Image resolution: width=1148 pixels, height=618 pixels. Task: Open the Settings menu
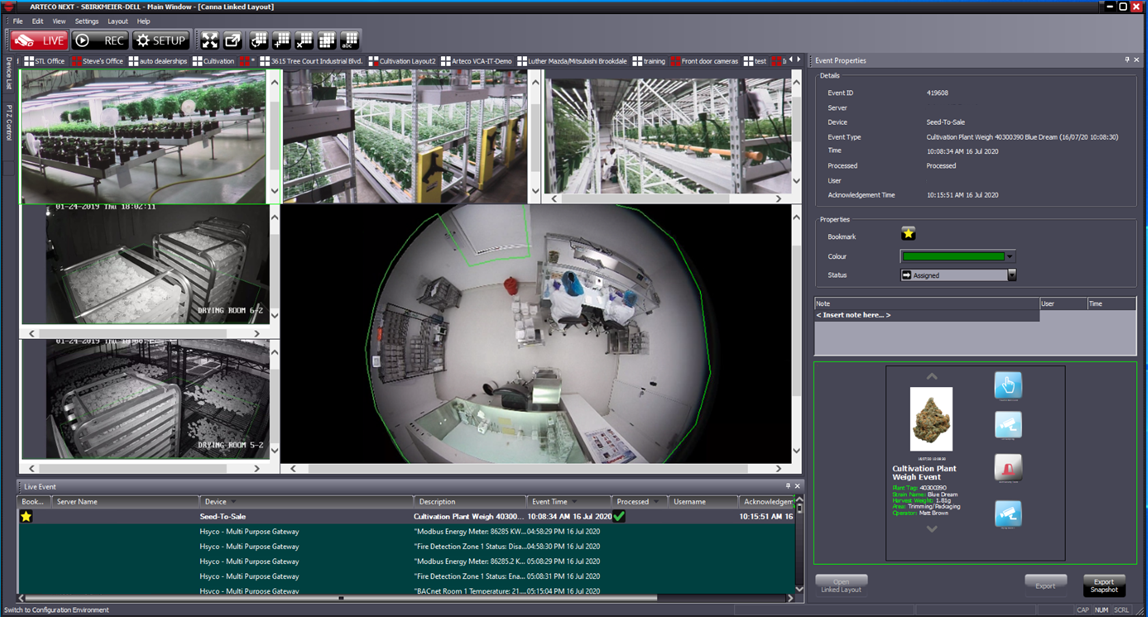pyautogui.click(x=88, y=20)
